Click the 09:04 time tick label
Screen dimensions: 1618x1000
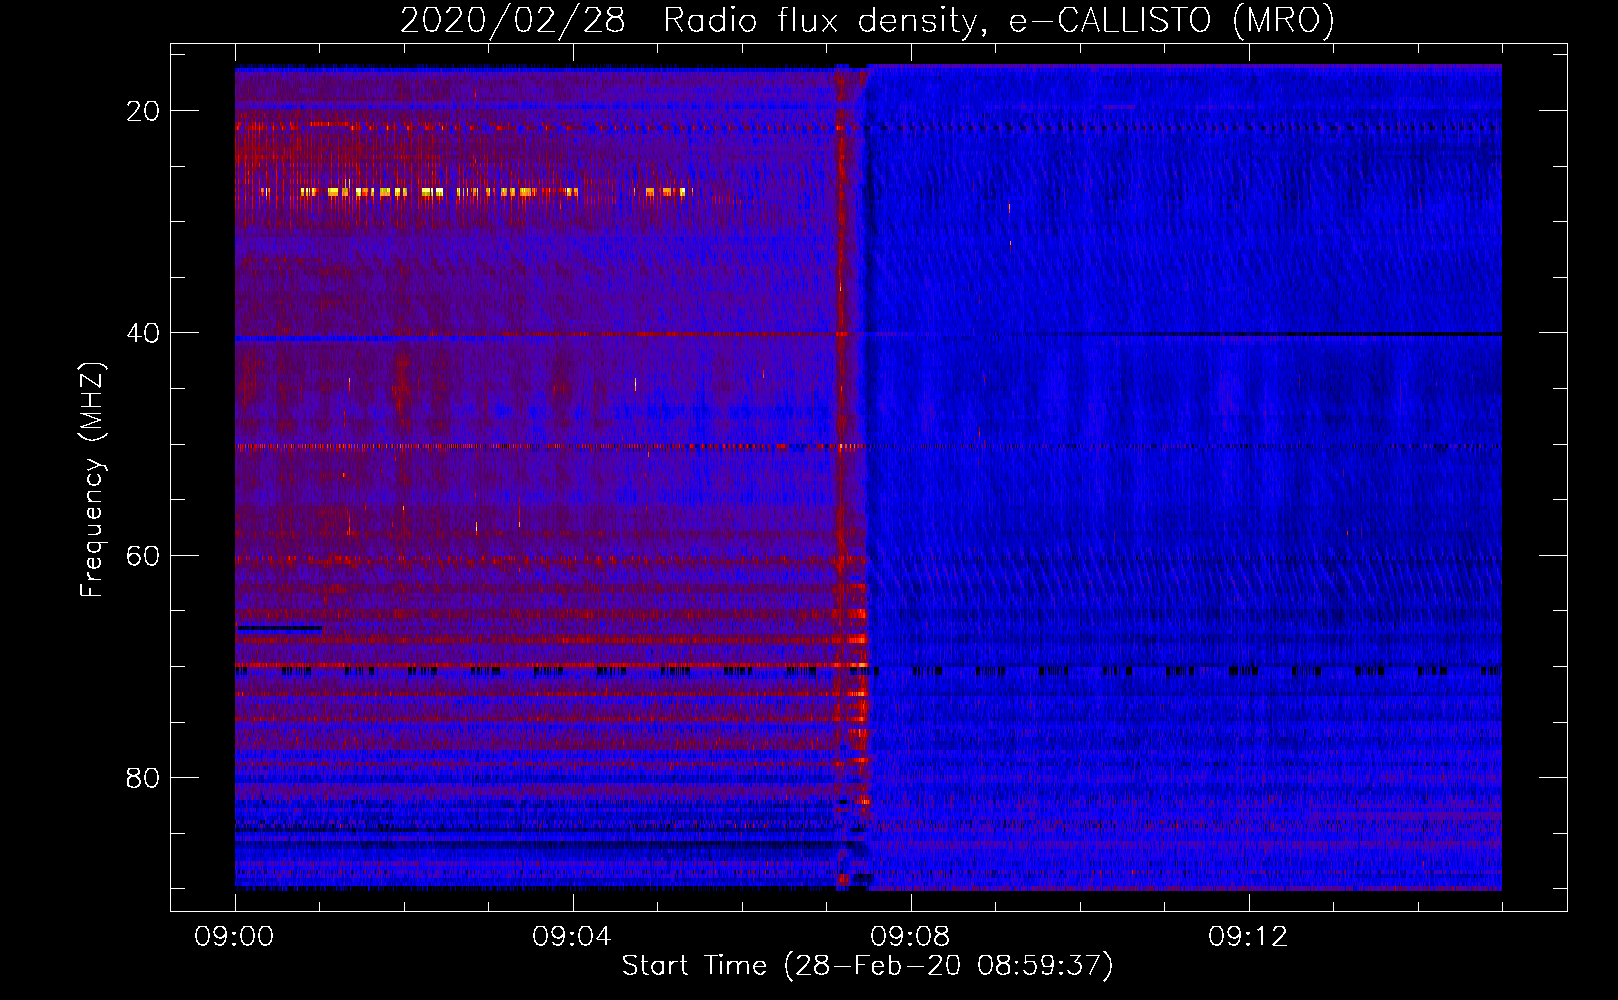(572, 937)
